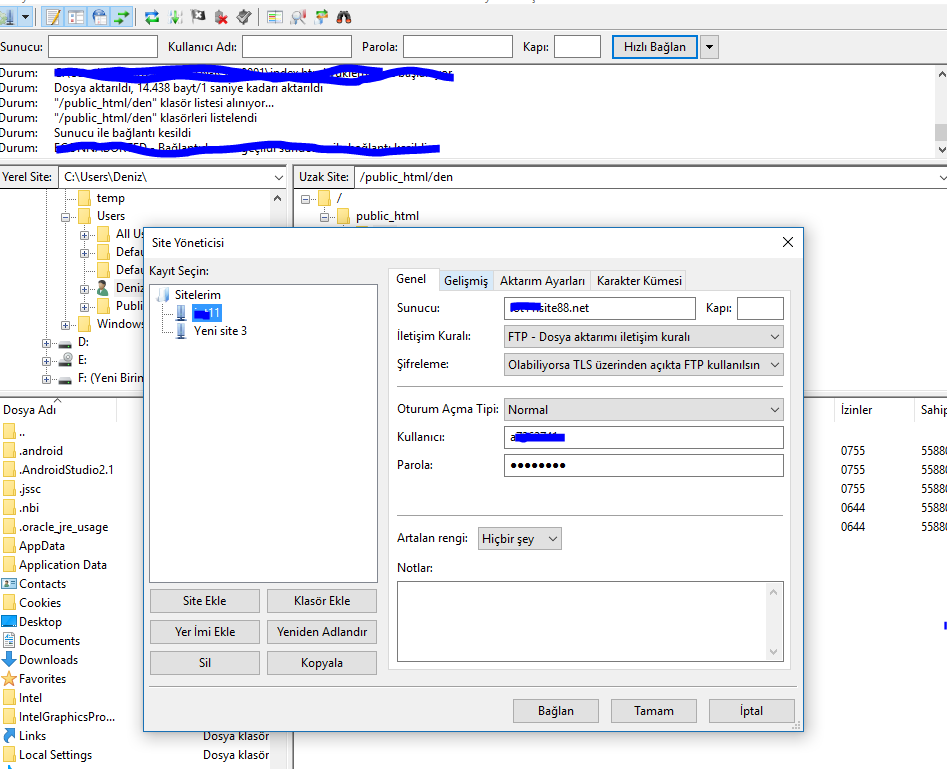The width and height of the screenshot is (947, 769).
Task: Click the Yer İmi Ekle button
Action: (x=205, y=632)
